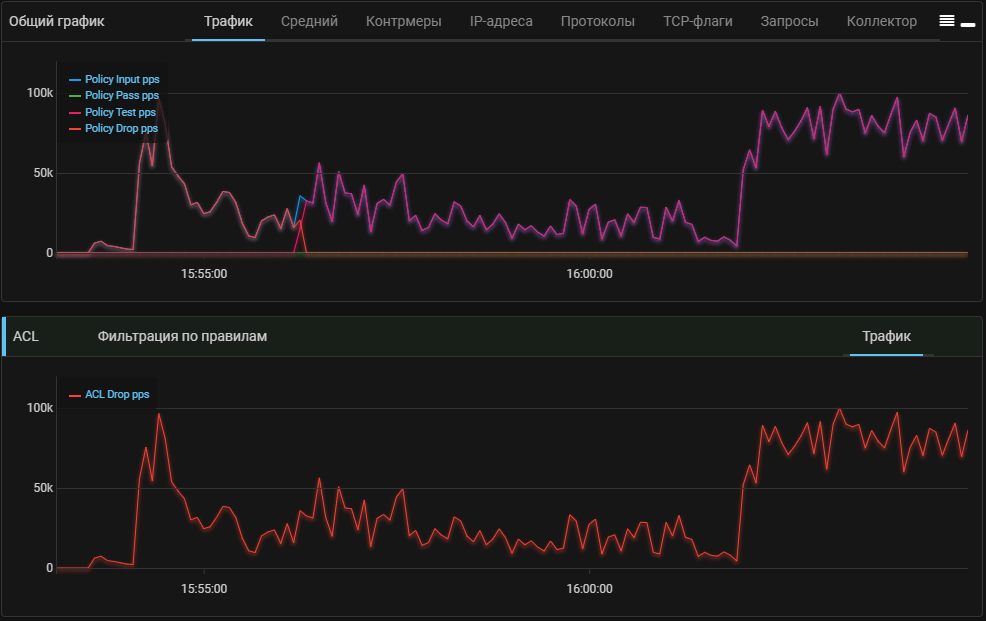View the Коллектор tab

tap(881, 21)
